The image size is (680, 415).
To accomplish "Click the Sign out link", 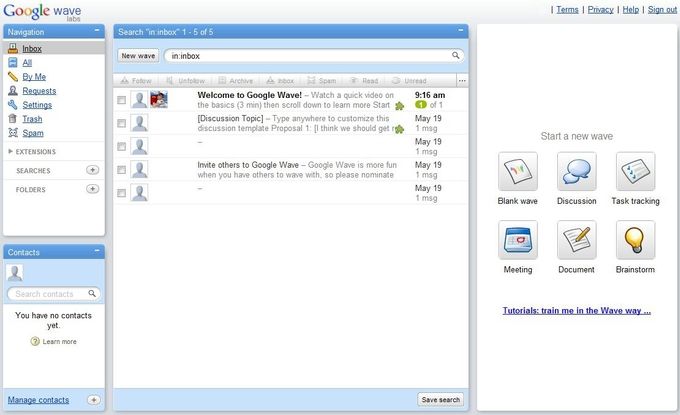I will click(662, 10).
